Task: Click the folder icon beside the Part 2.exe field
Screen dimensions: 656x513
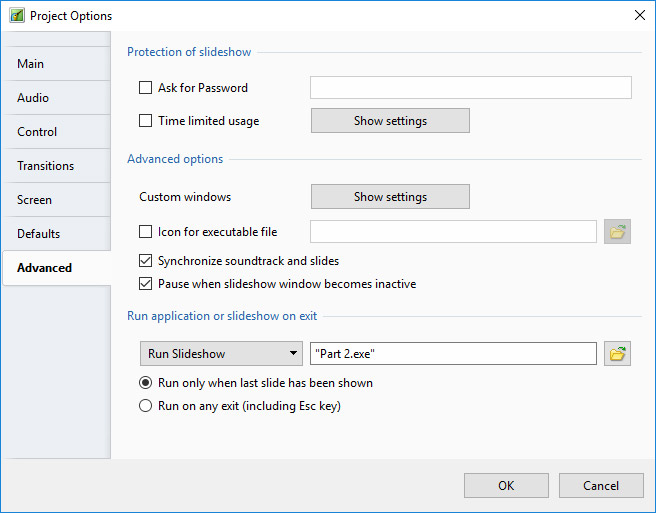Action: point(617,354)
